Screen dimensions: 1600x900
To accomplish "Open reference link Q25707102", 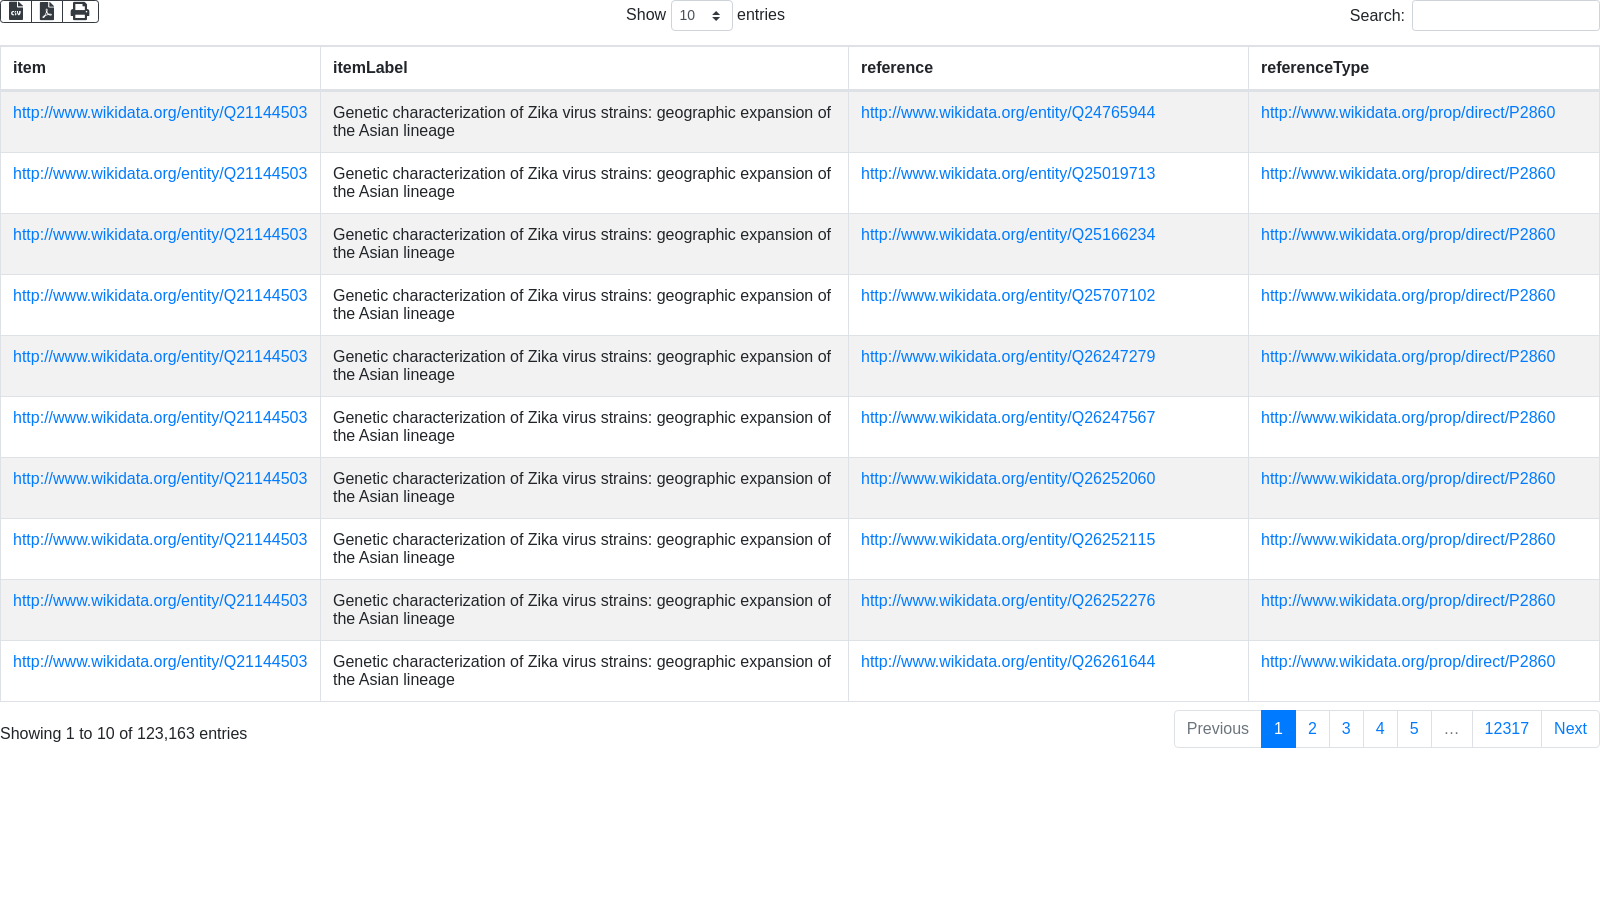I will [x=1007, y=296].
